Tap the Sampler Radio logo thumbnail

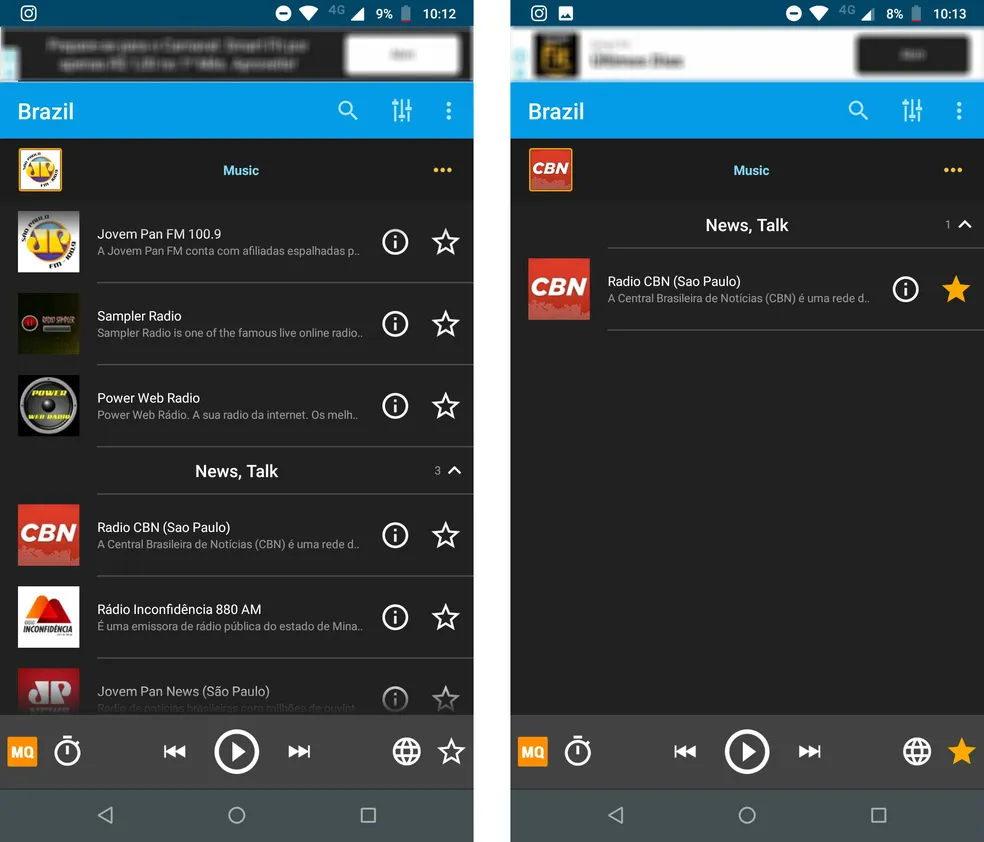(48, 324)
